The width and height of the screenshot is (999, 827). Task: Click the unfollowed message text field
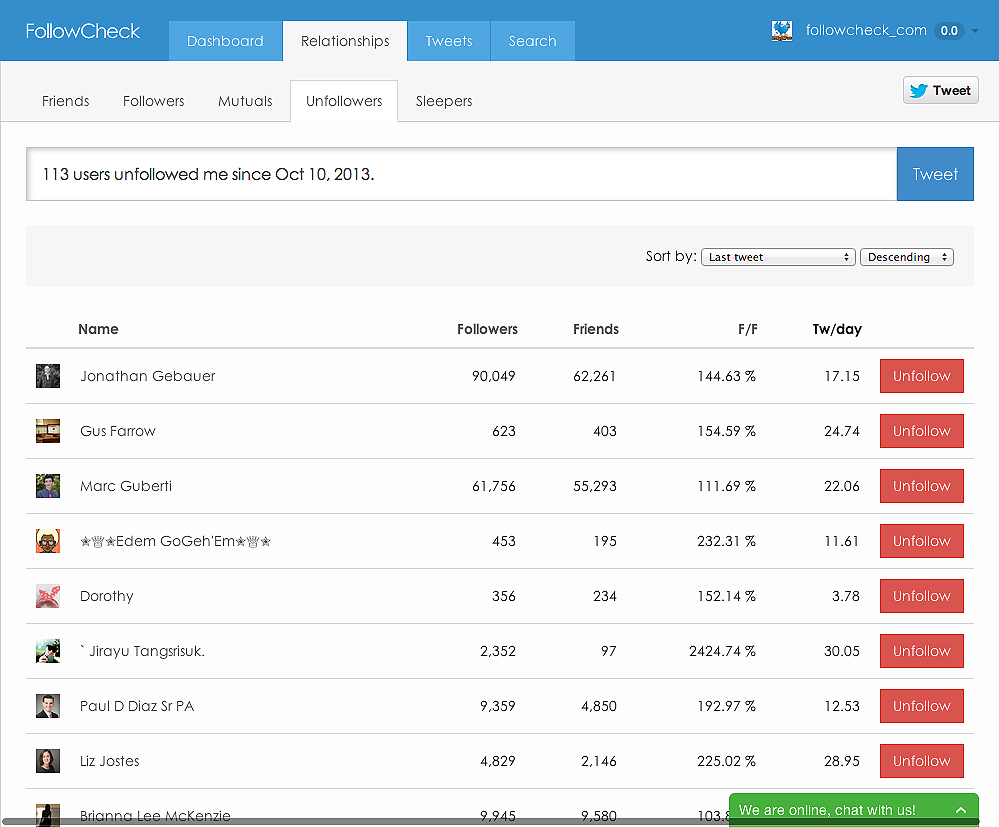click(460, 174)
